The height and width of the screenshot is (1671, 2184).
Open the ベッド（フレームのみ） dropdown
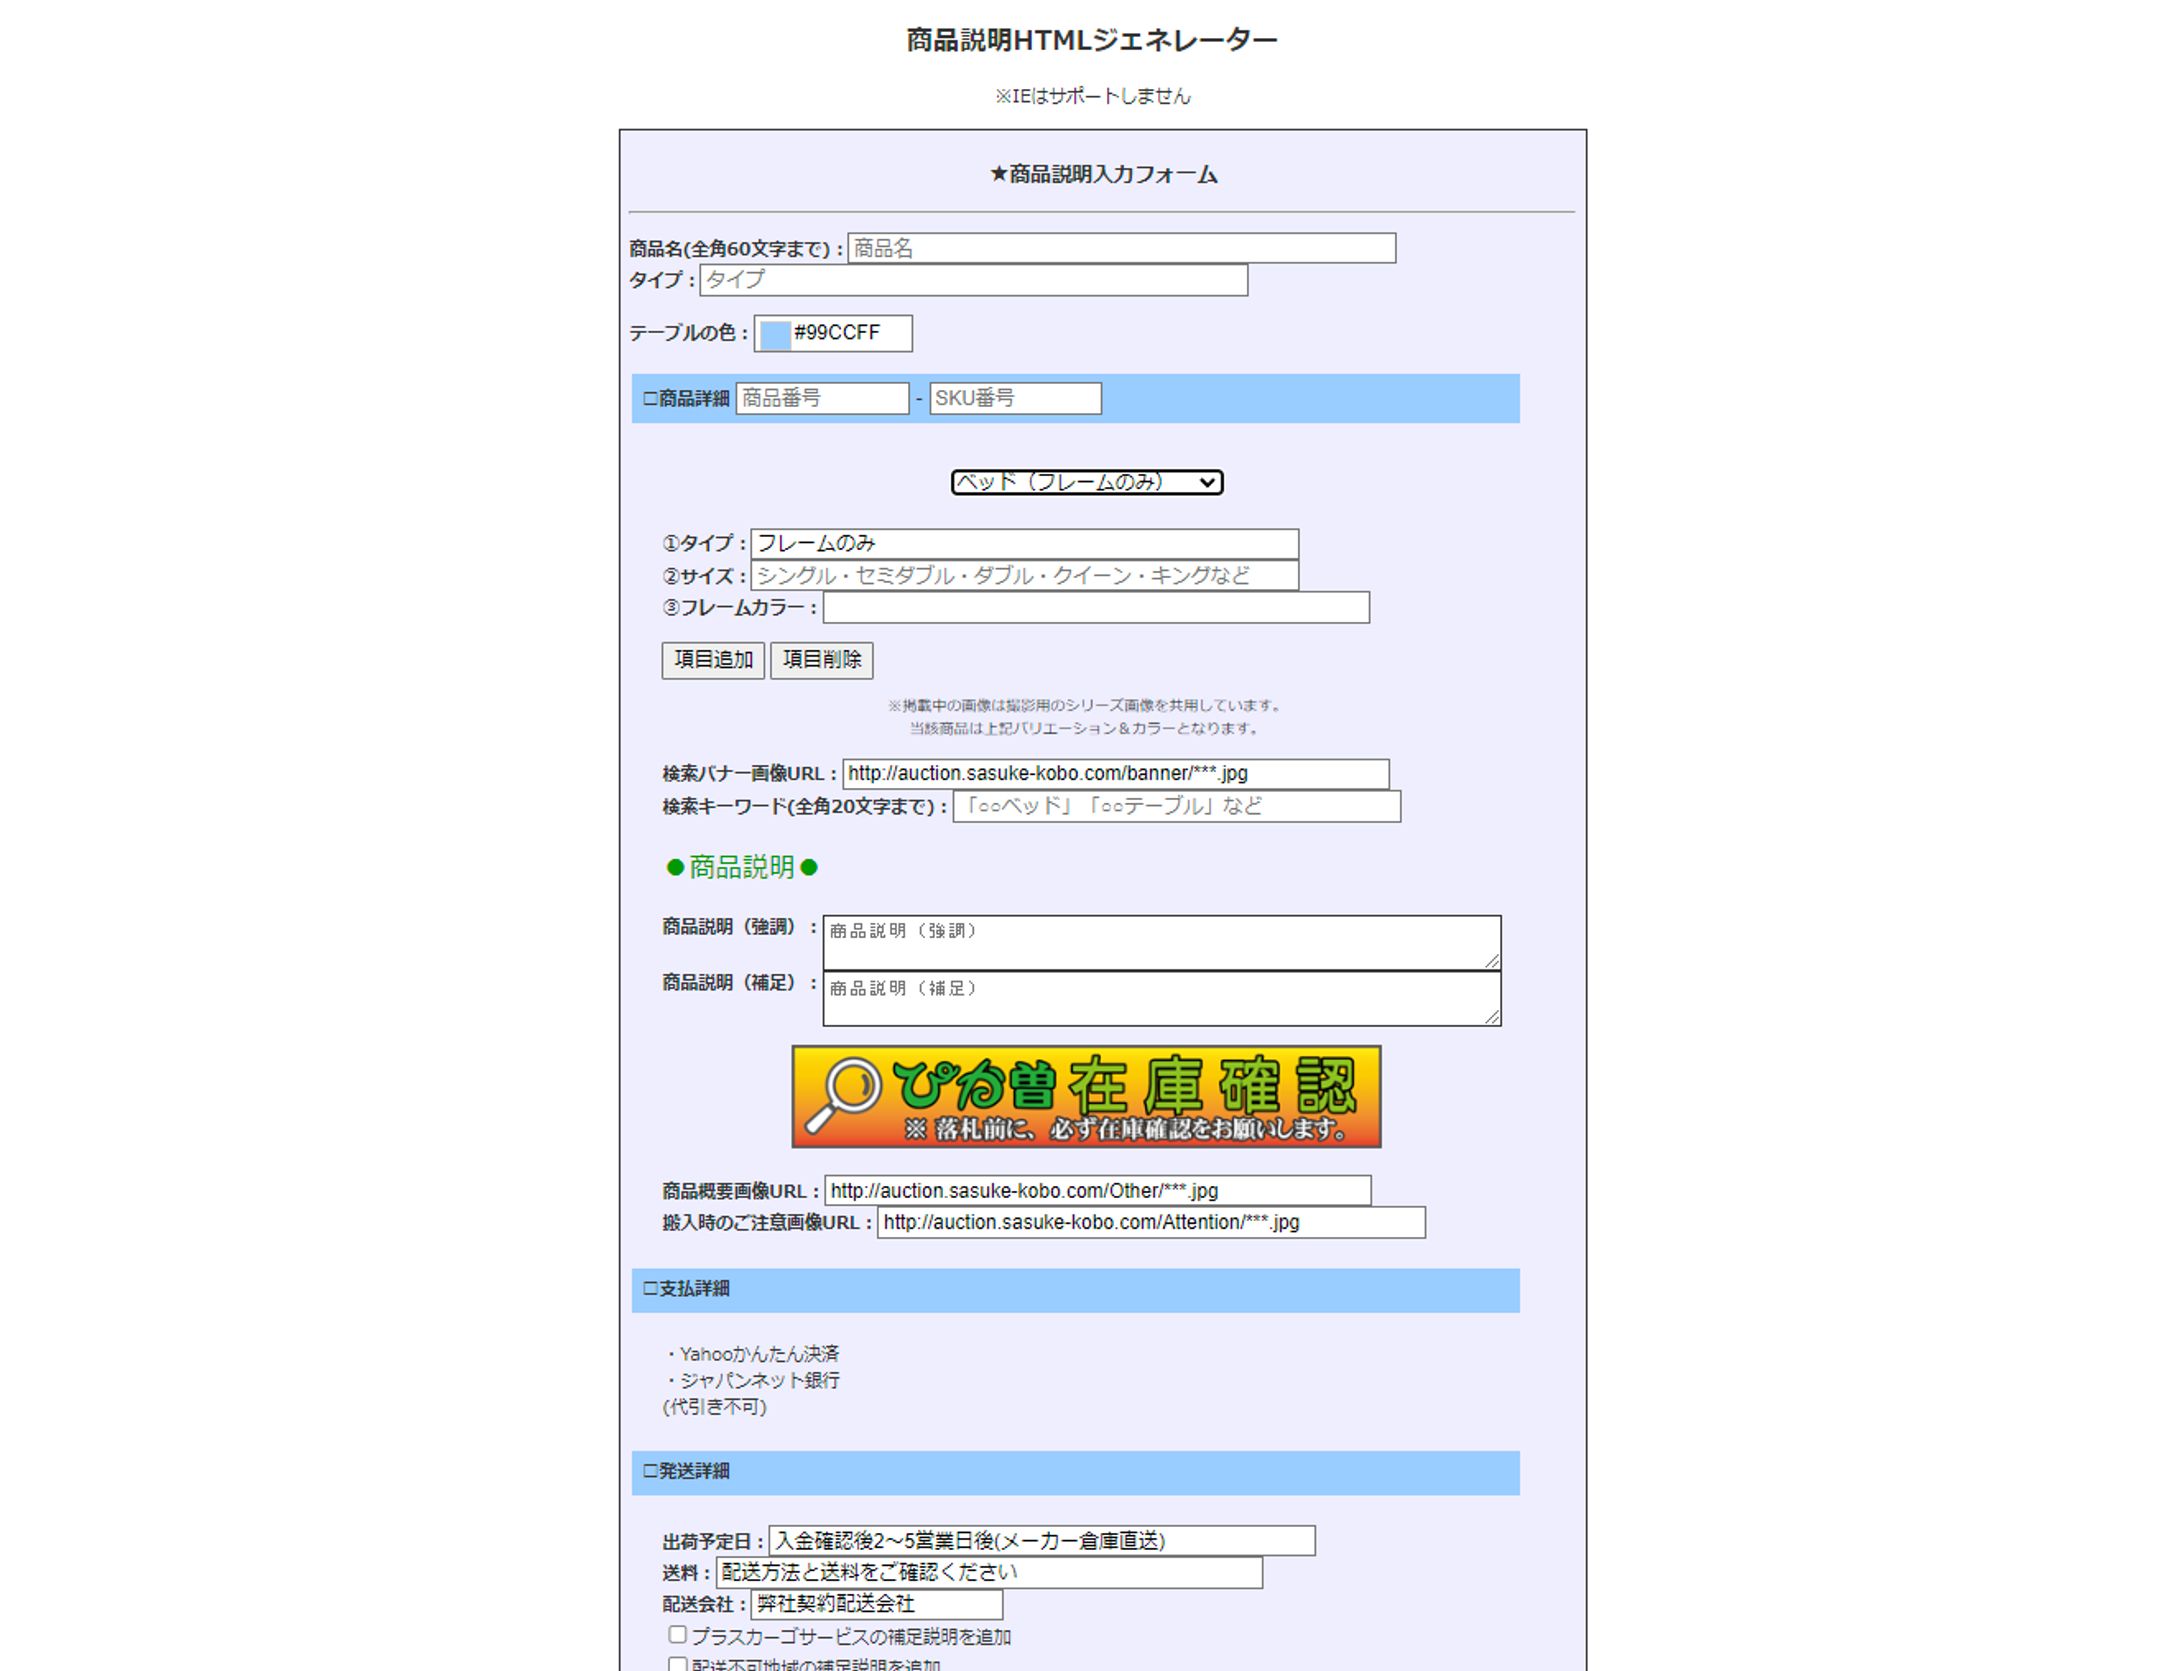pyautogui.click(x=1086, y=482)
